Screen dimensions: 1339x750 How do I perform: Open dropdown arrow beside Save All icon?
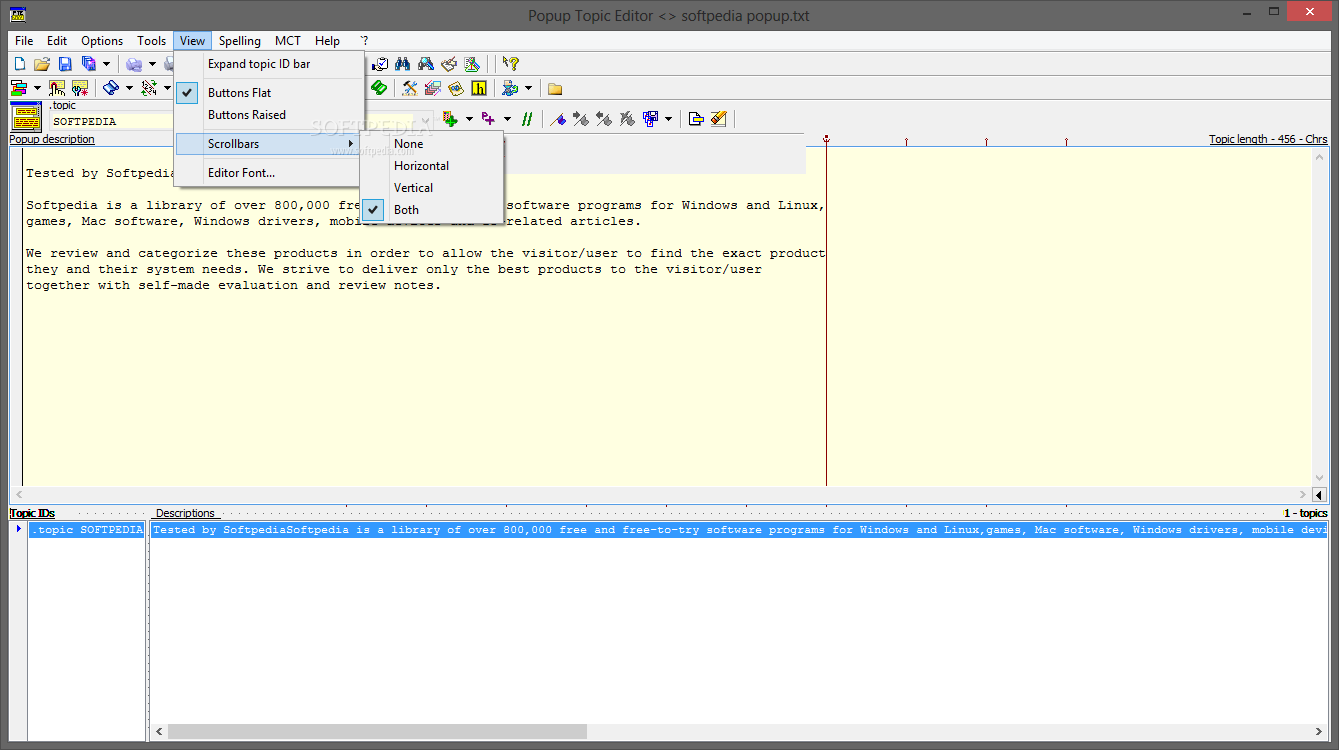106,64
